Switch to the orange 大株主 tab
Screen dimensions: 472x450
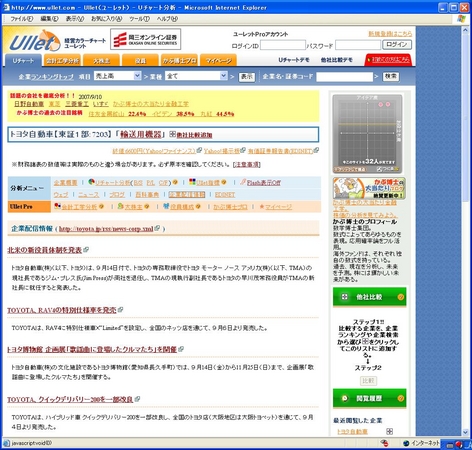click(x=101, y=61)
